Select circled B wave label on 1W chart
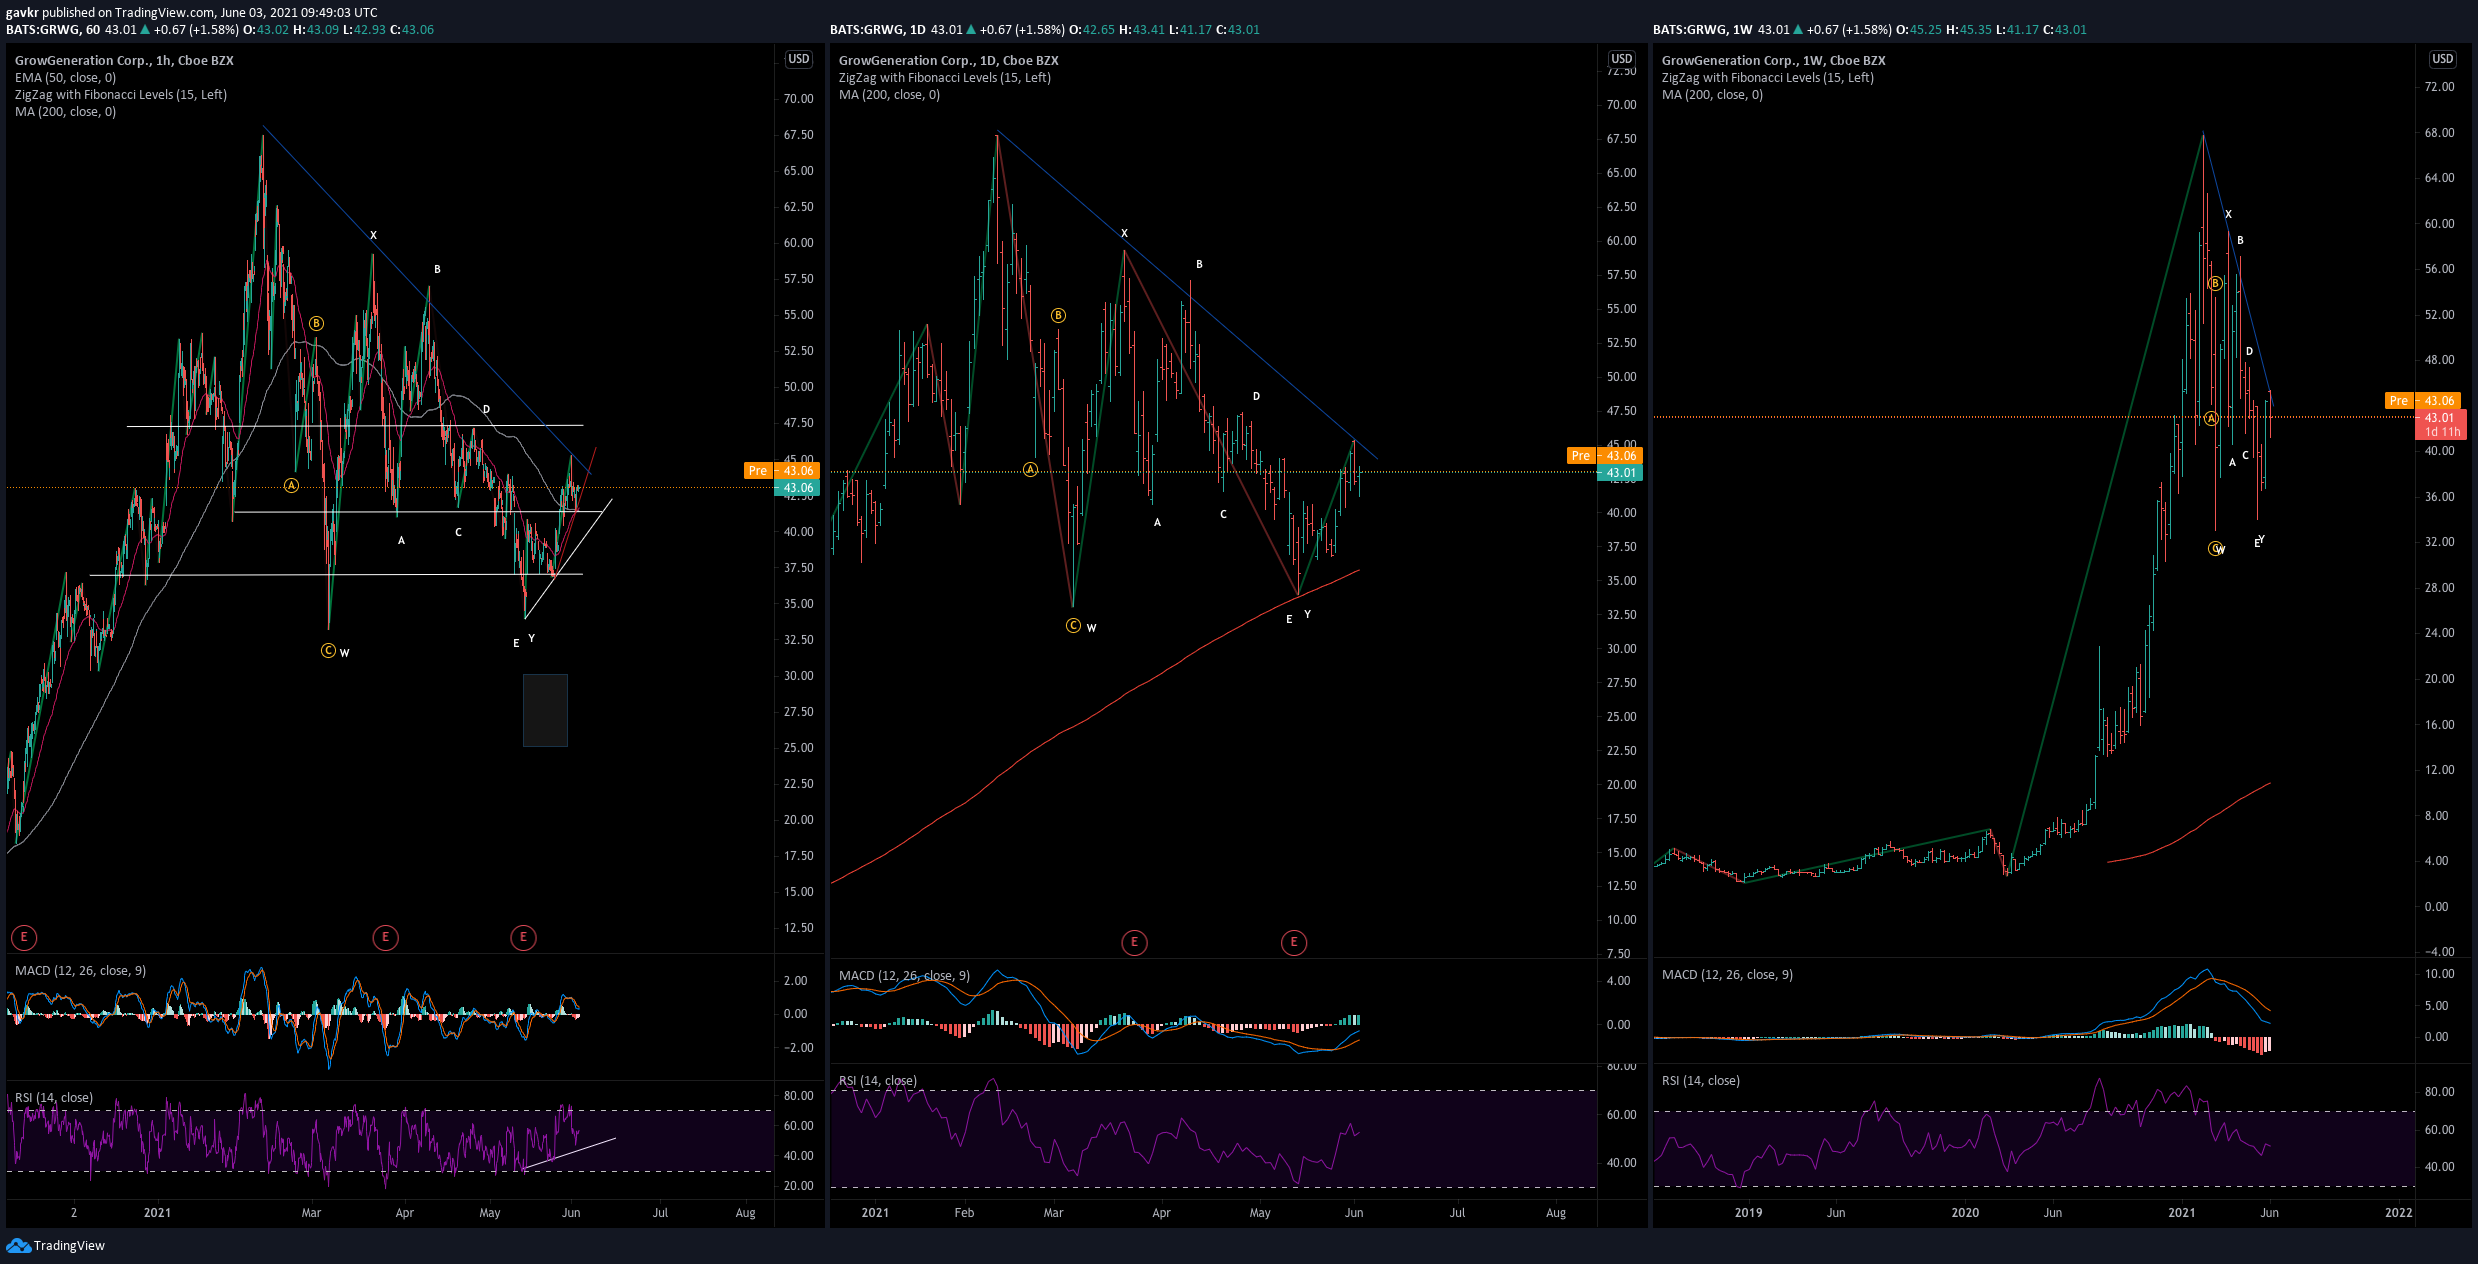 [2215, 283]
